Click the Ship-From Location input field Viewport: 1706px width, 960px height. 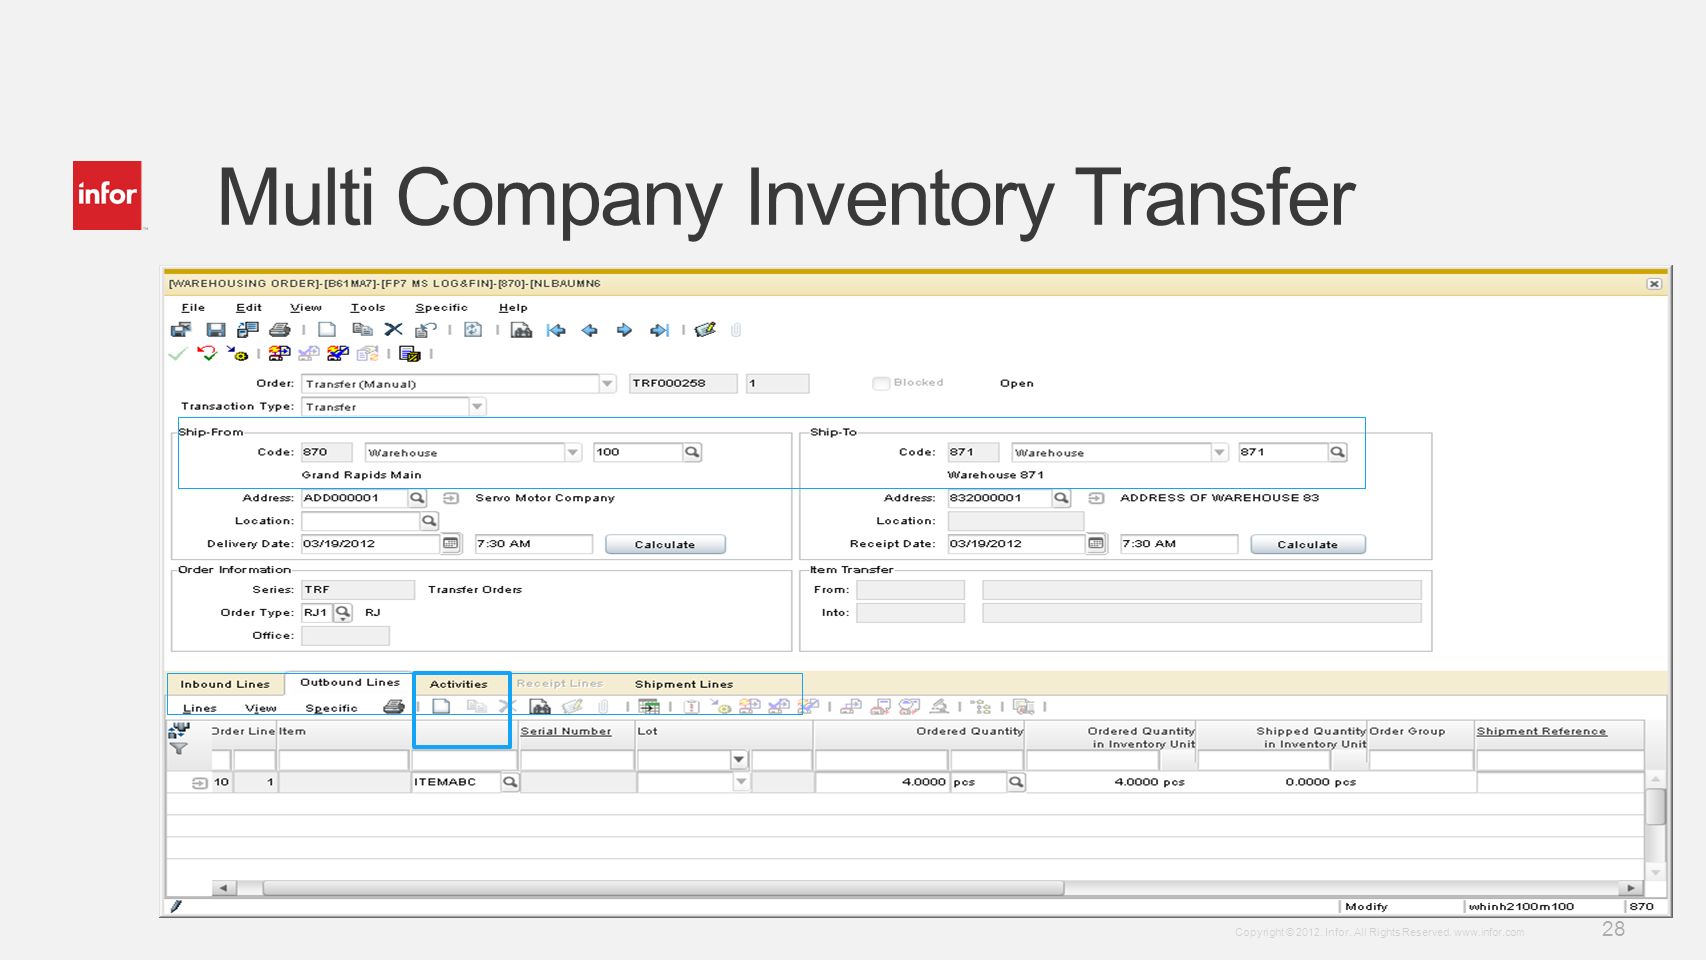(x=360, y=521)
